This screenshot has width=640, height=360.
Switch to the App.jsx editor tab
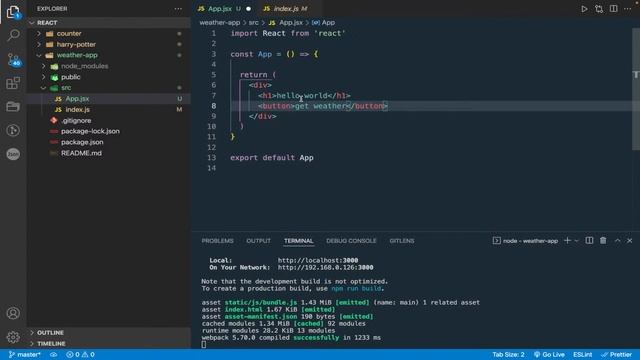point(224,9)
